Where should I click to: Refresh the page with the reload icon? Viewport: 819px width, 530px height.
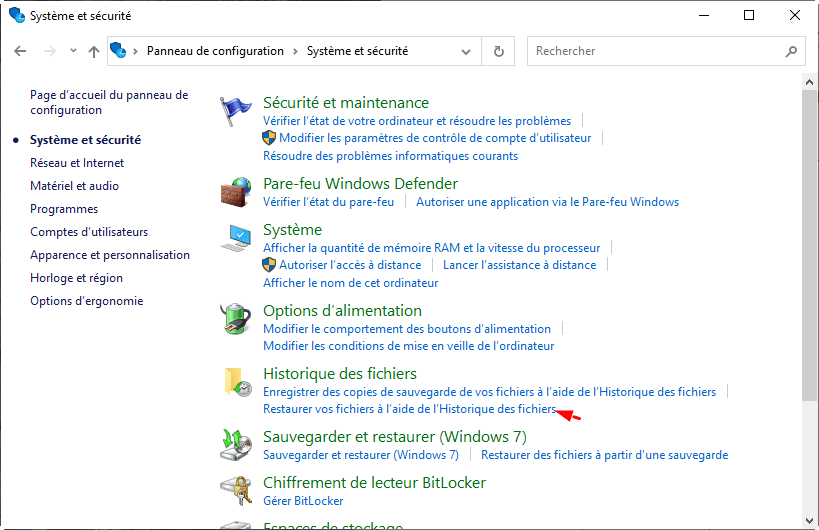coord(499,51)
